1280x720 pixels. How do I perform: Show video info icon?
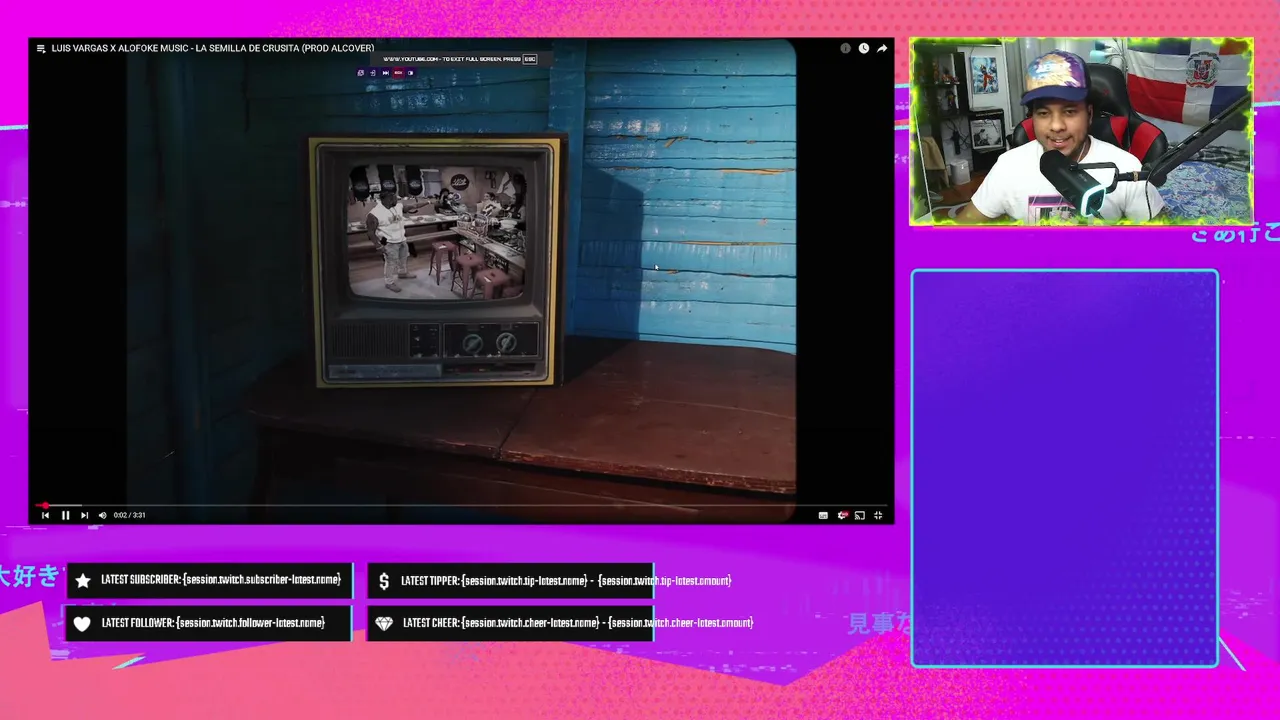pos(846,48)
